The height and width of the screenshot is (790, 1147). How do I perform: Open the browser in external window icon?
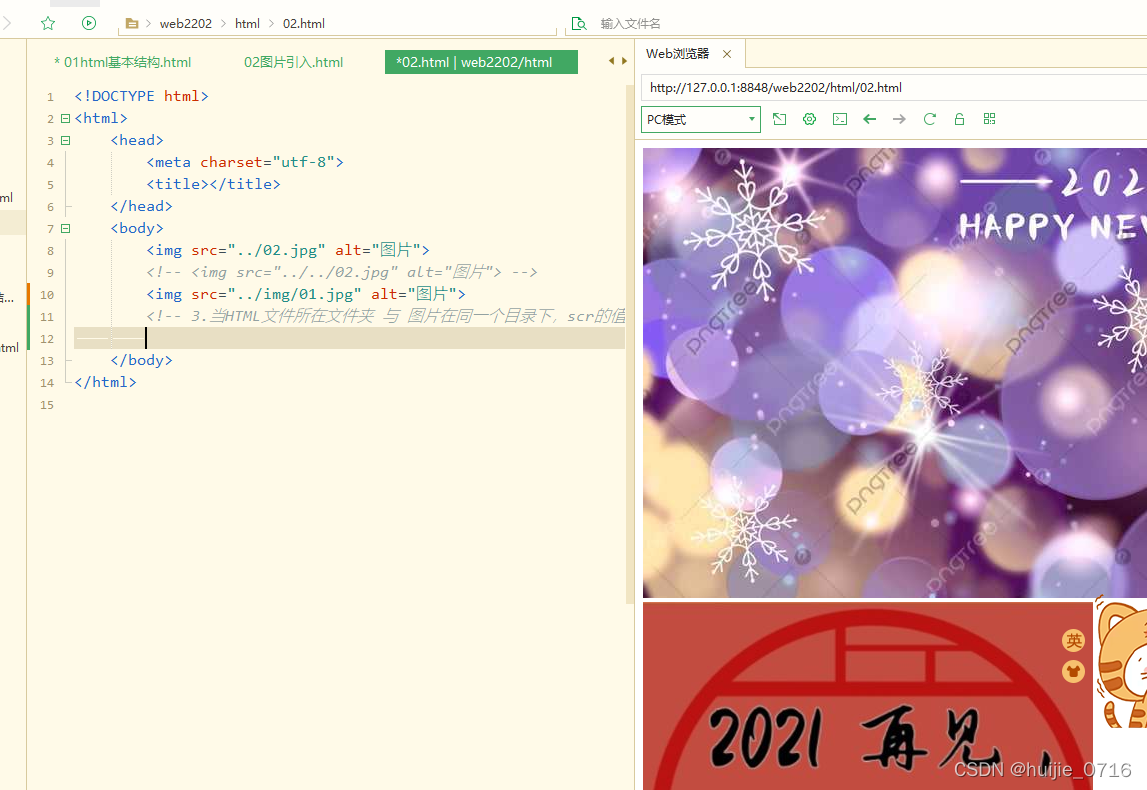779,119
